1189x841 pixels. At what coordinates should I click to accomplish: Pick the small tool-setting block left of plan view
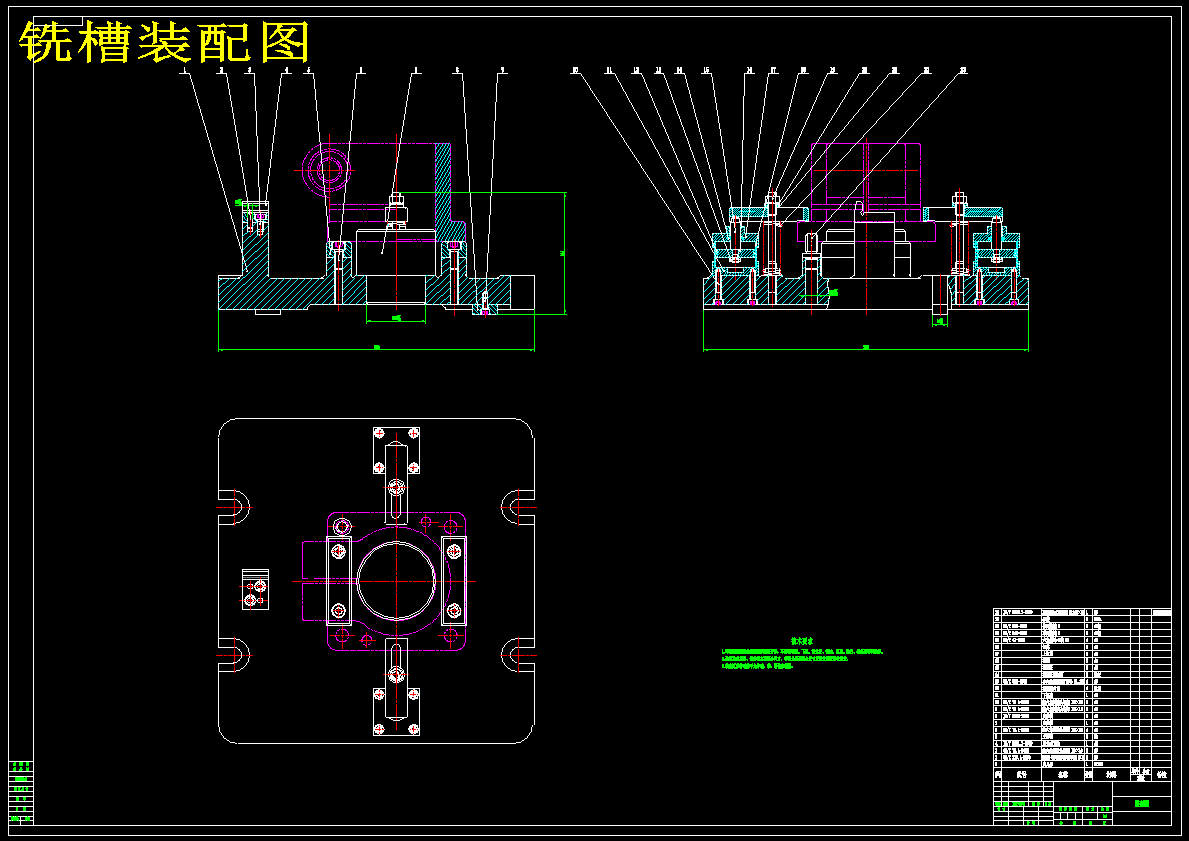point(255,589)
